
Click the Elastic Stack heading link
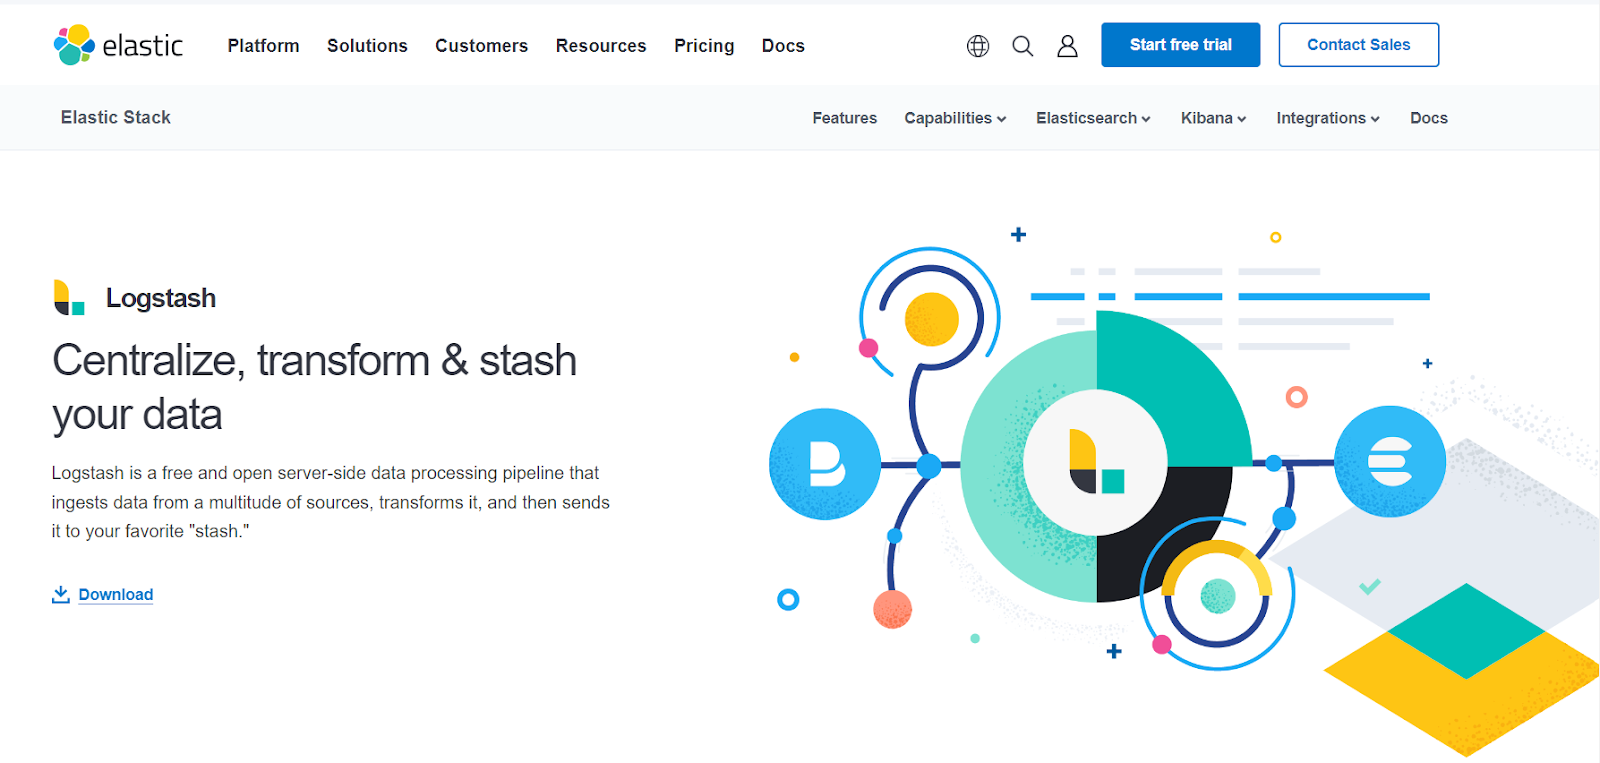pos(116,117)
